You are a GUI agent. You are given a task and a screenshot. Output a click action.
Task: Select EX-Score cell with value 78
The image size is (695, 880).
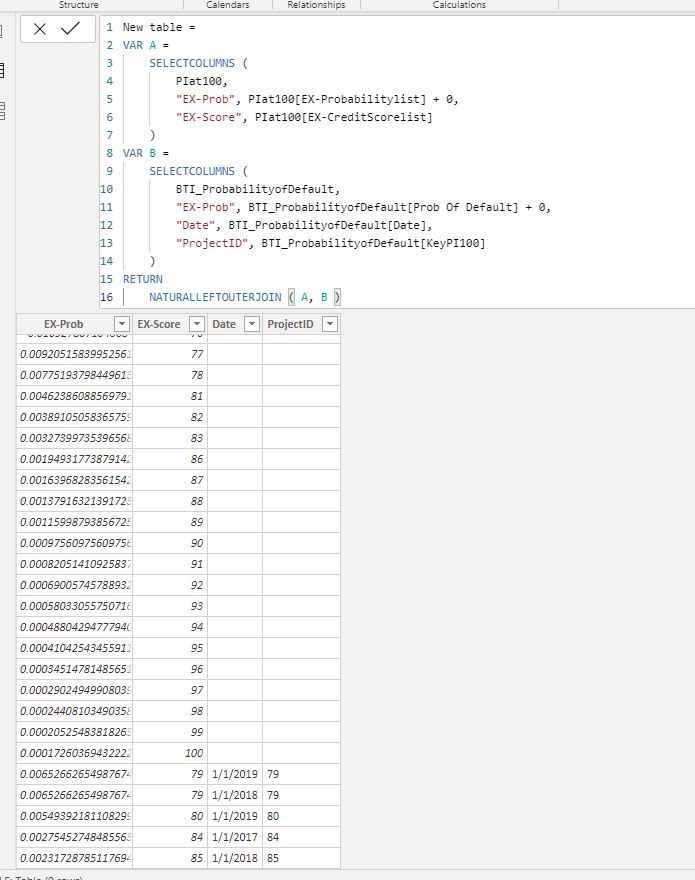pyautogui.click(x=170, y=375)
